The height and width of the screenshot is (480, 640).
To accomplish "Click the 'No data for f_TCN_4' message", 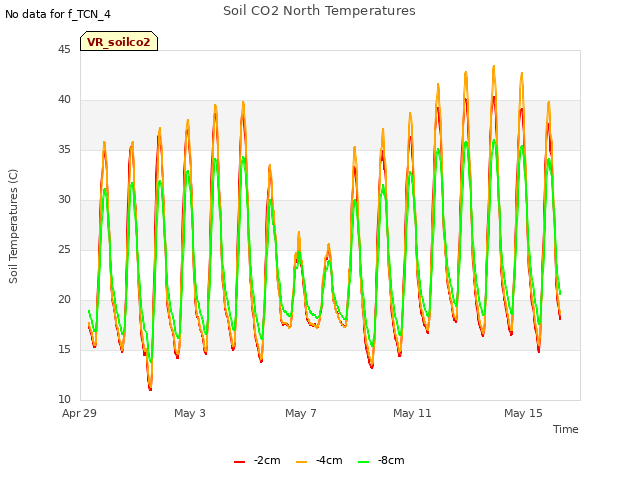I will [58, 14].
